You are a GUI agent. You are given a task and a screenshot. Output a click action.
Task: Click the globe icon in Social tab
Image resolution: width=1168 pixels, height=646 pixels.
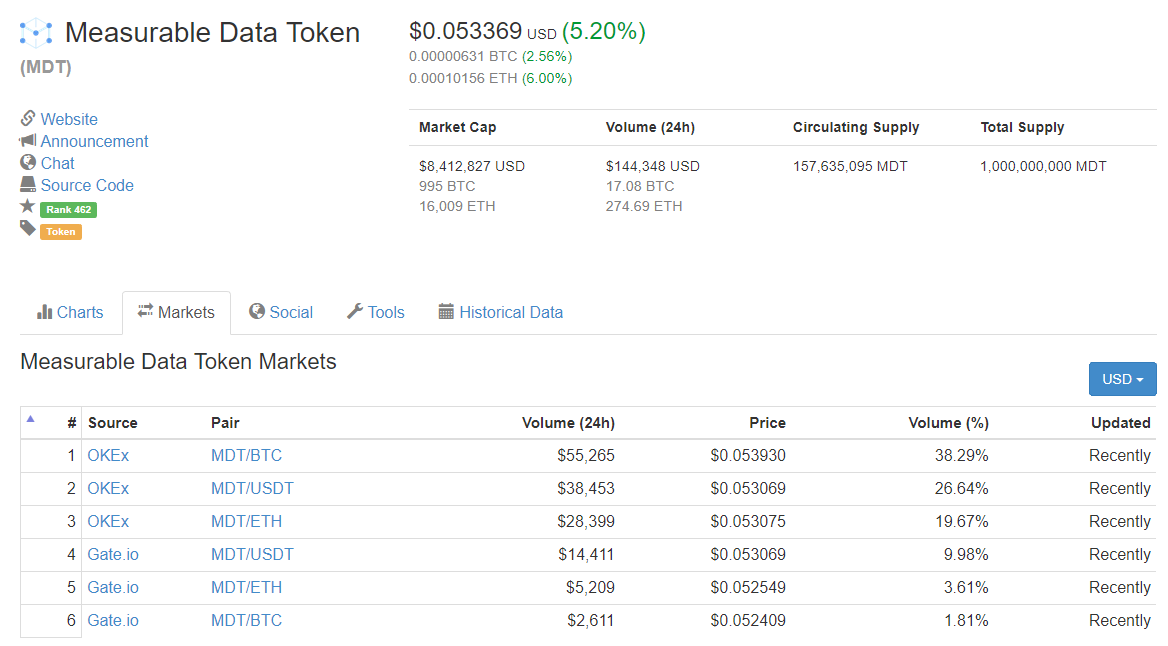pos(257,311)
